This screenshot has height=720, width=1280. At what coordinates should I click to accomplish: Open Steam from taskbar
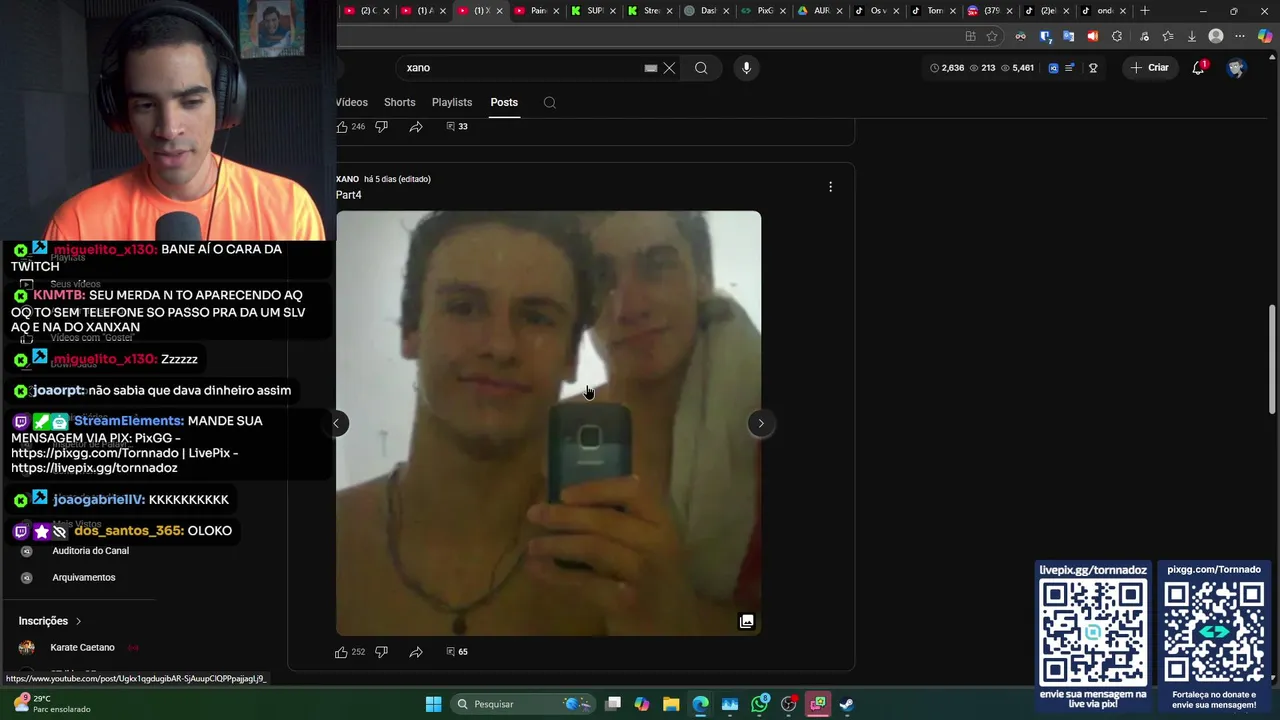point(847,704)
